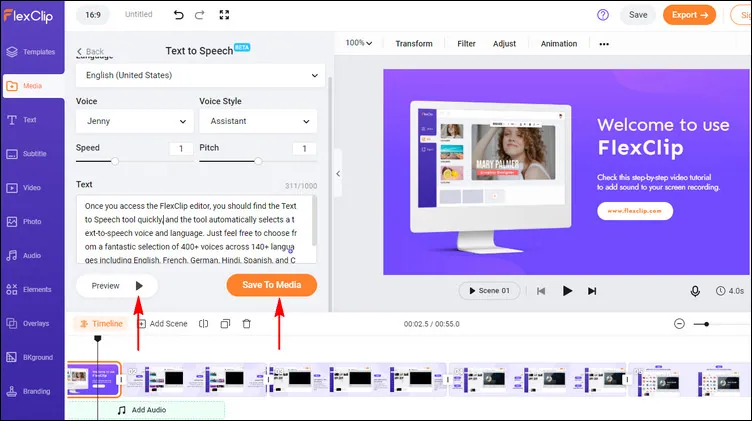Open the Templates sidebar section
This screenshot has width=752, height=421.
(x=31, y=52)
